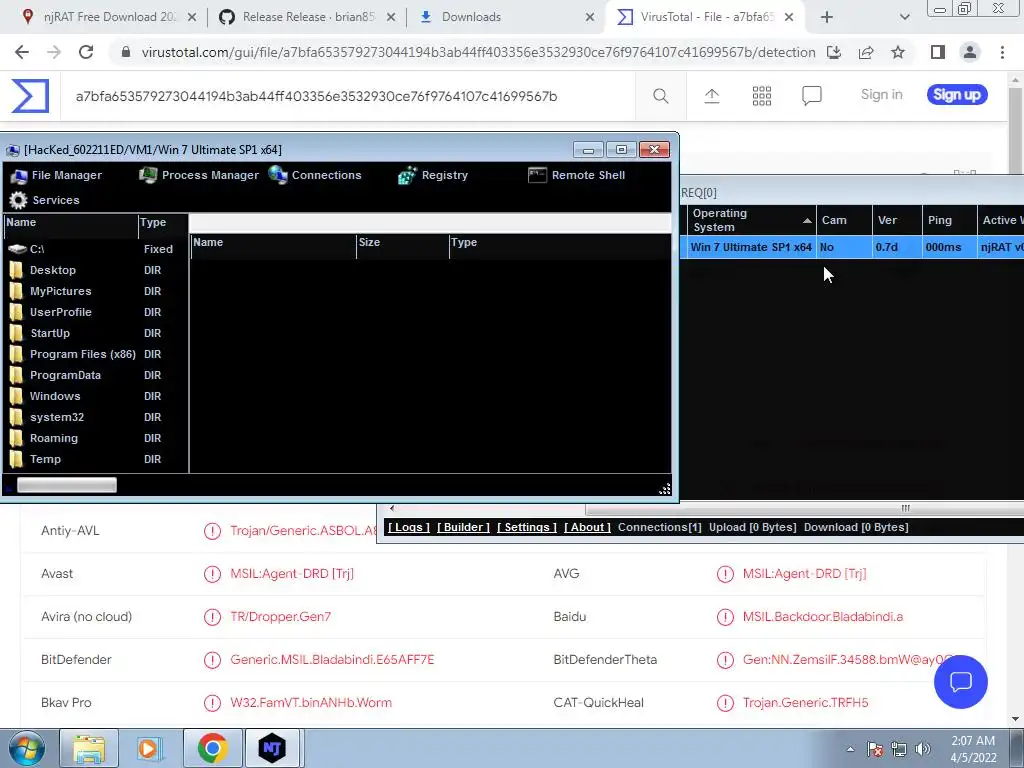Switch to the Release Release GitHub tab
This screenshot has height=768, width=1024.
click(308, 17)
